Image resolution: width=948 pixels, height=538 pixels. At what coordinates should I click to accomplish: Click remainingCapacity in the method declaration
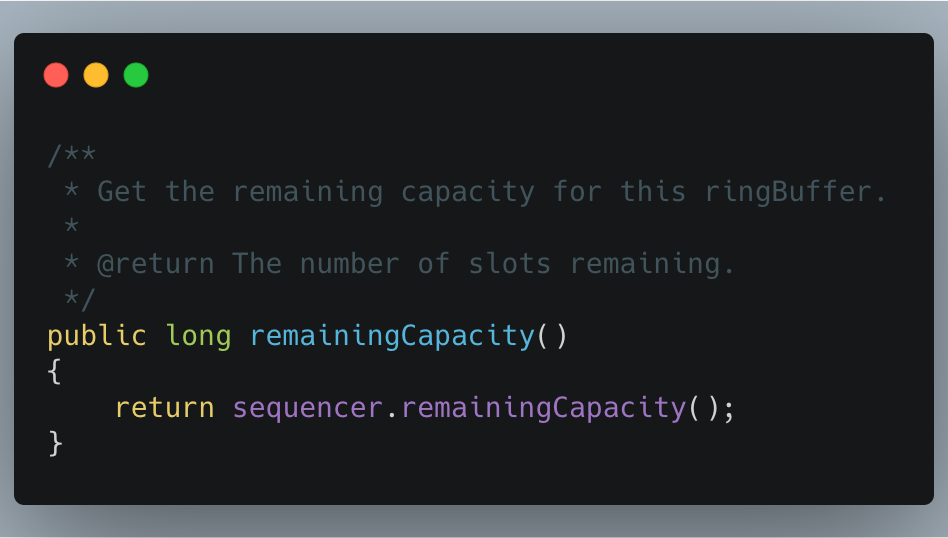[x=392, y=336]
